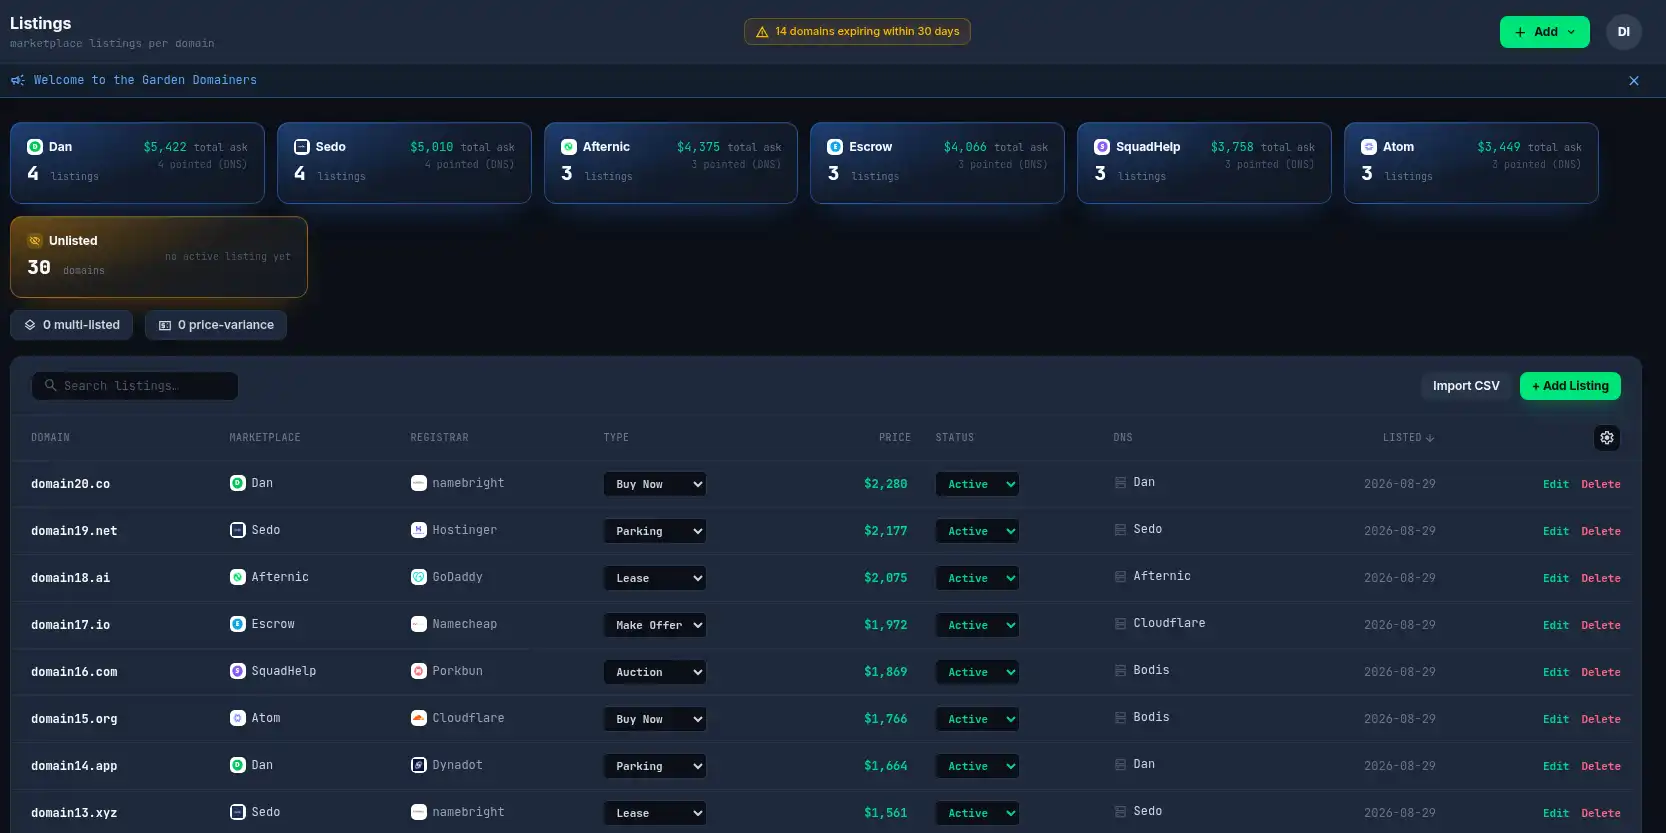Click the domain13.xyz domain name
Image resolution: width=1666 pixels, height=833 pixels.
(x=74, y=813)
